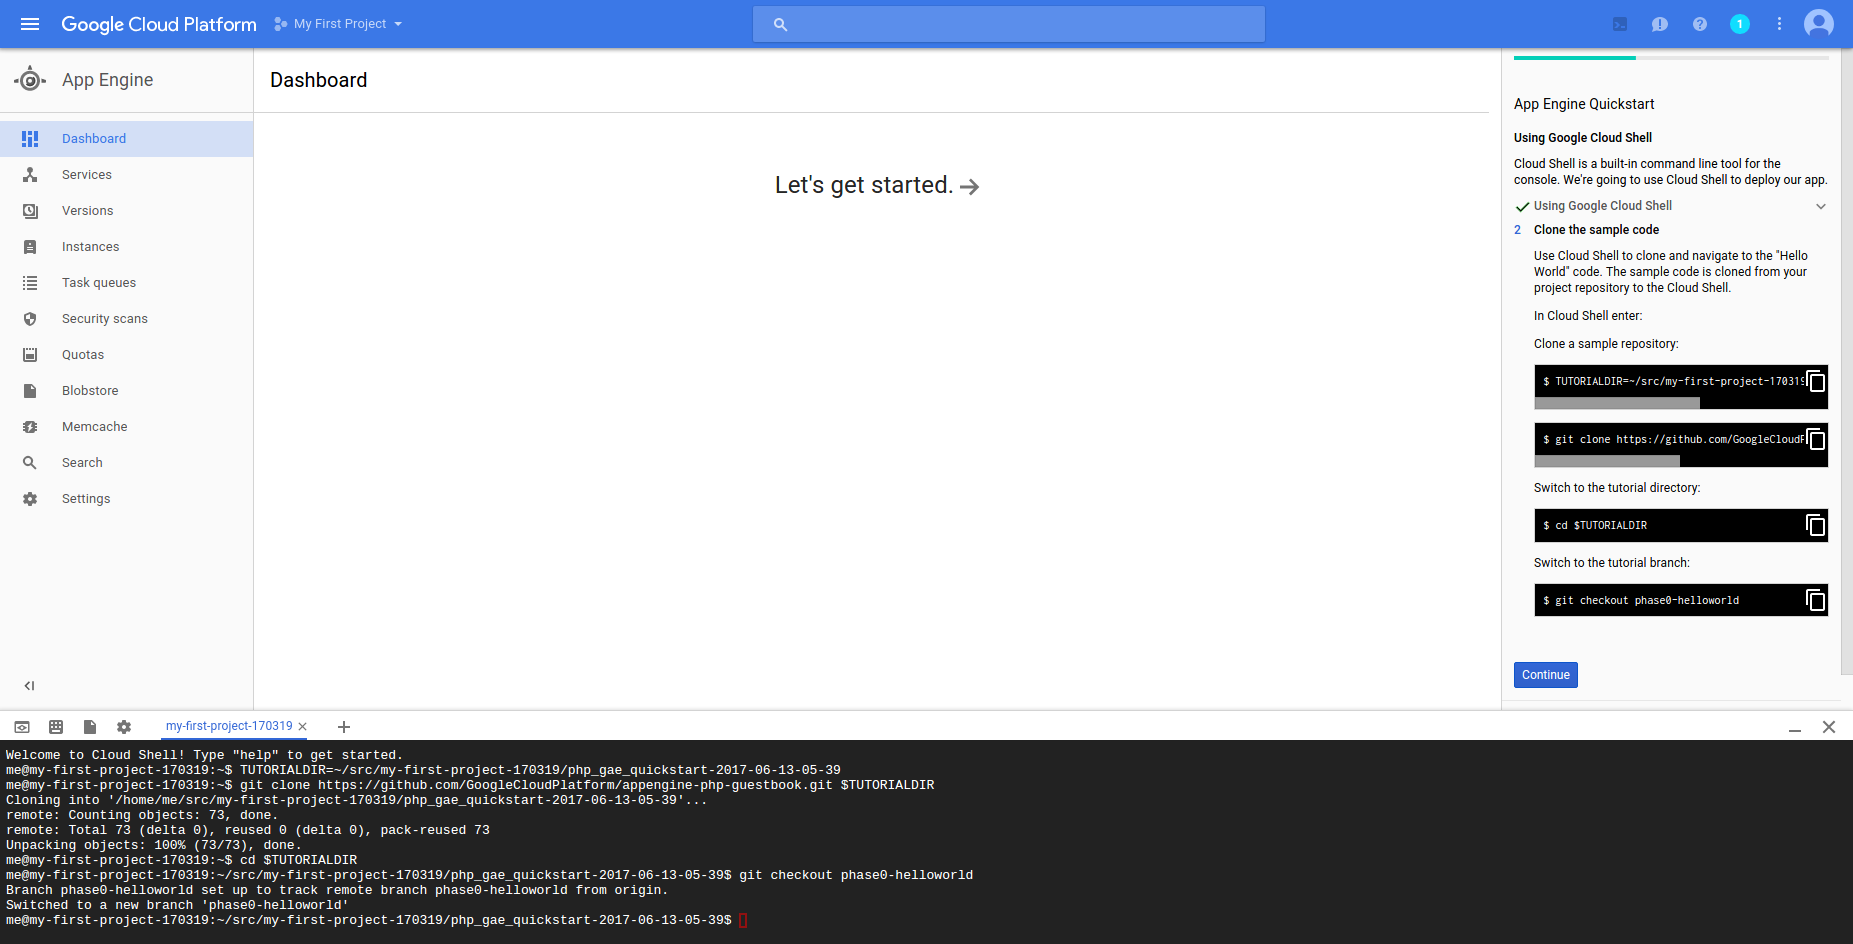Select the my-first-project-170319 shell tab
This screenshot has width=1853, height=944.
229,726
